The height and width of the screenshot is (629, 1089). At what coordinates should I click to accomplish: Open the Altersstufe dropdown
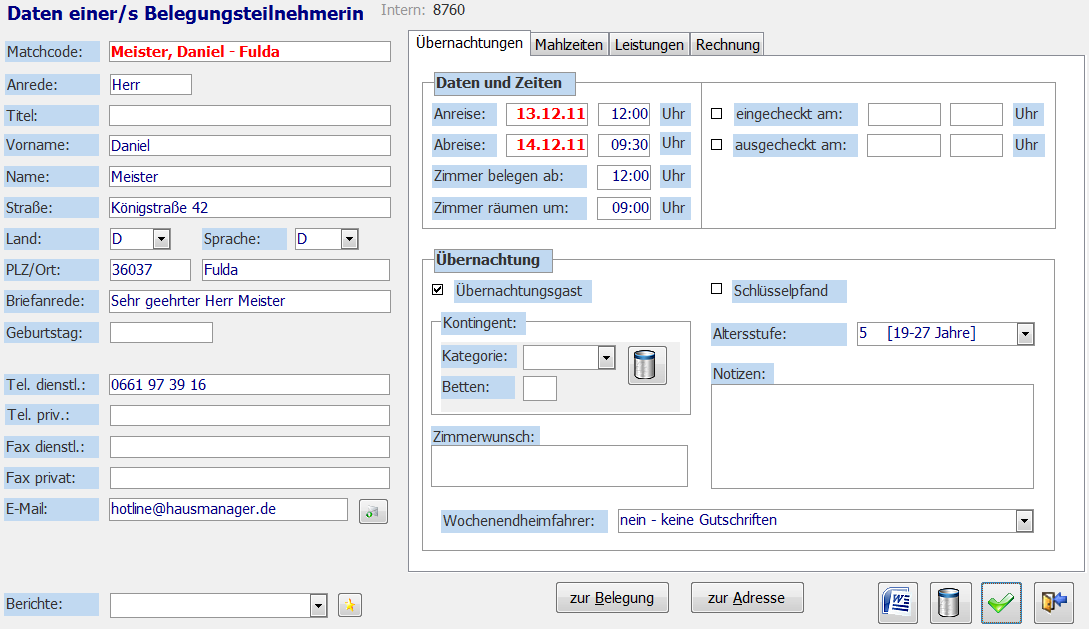(x=1025, y=334)
